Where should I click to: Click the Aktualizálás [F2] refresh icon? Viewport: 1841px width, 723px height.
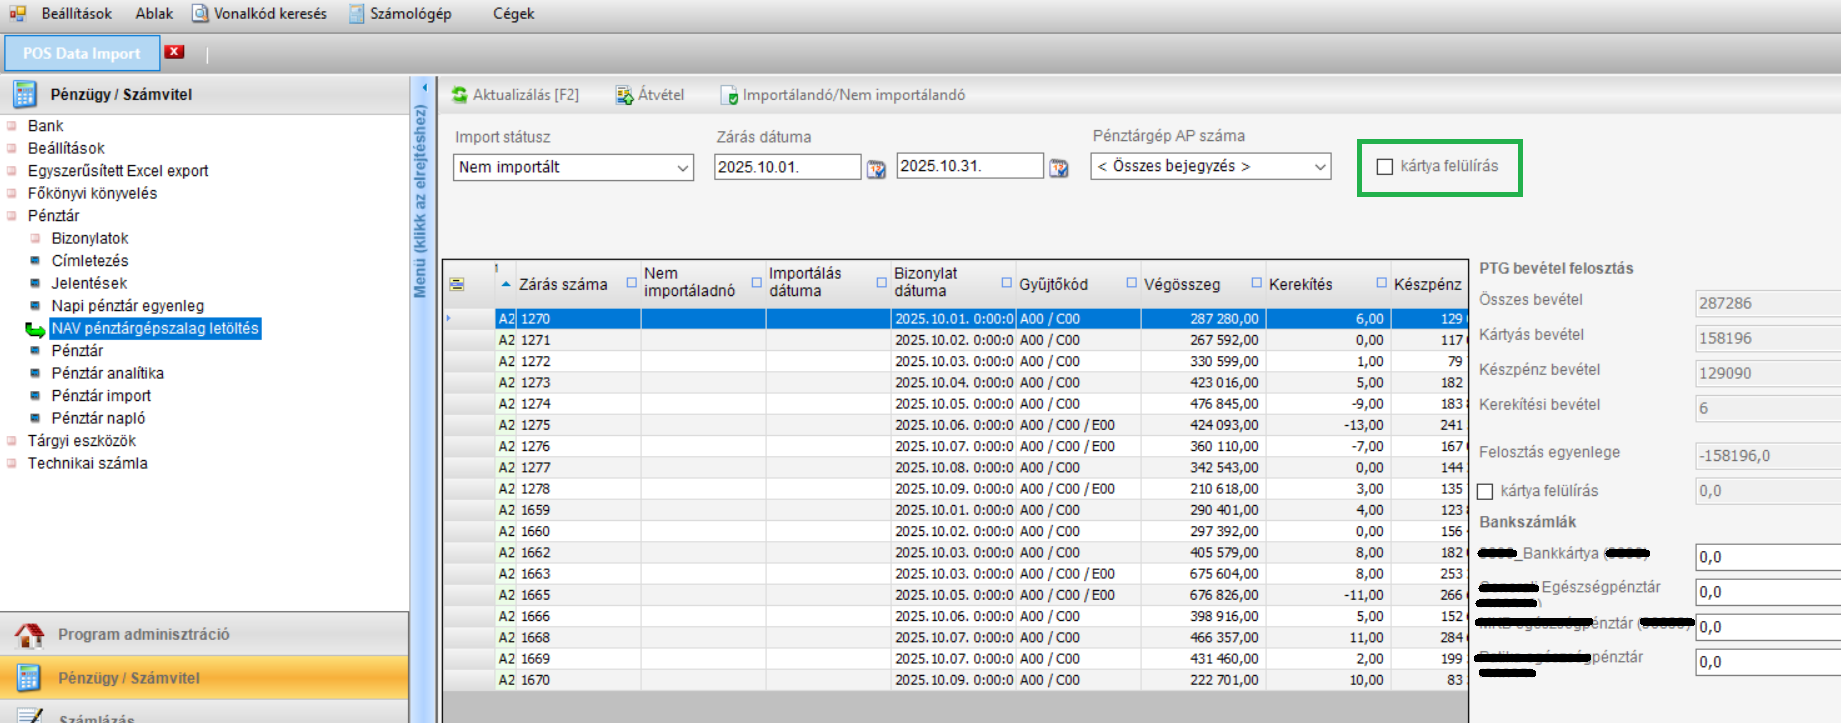click(460, 95)
